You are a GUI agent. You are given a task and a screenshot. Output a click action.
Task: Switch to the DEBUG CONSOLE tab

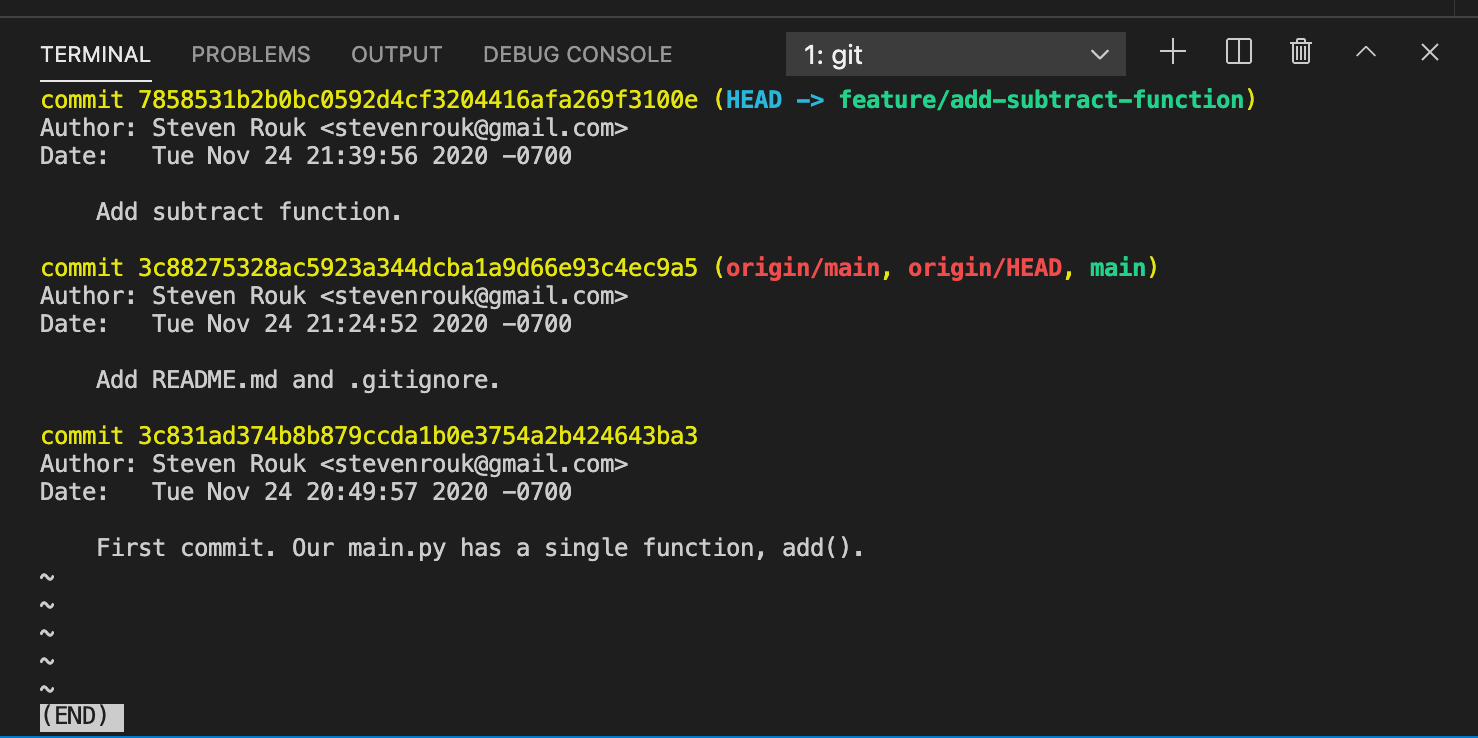(x=578, y=54)
